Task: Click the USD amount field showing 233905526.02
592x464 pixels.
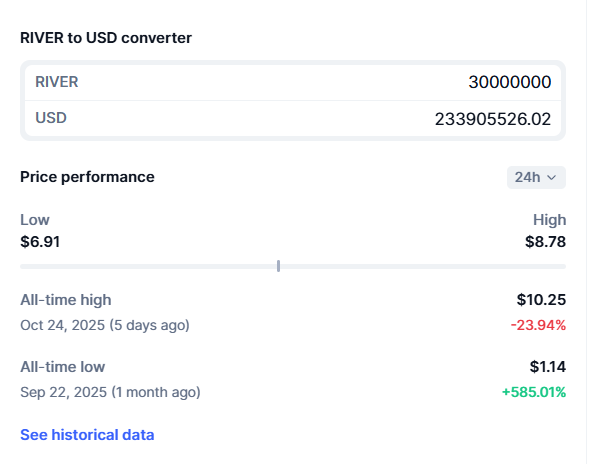Action: coord(293,119)
